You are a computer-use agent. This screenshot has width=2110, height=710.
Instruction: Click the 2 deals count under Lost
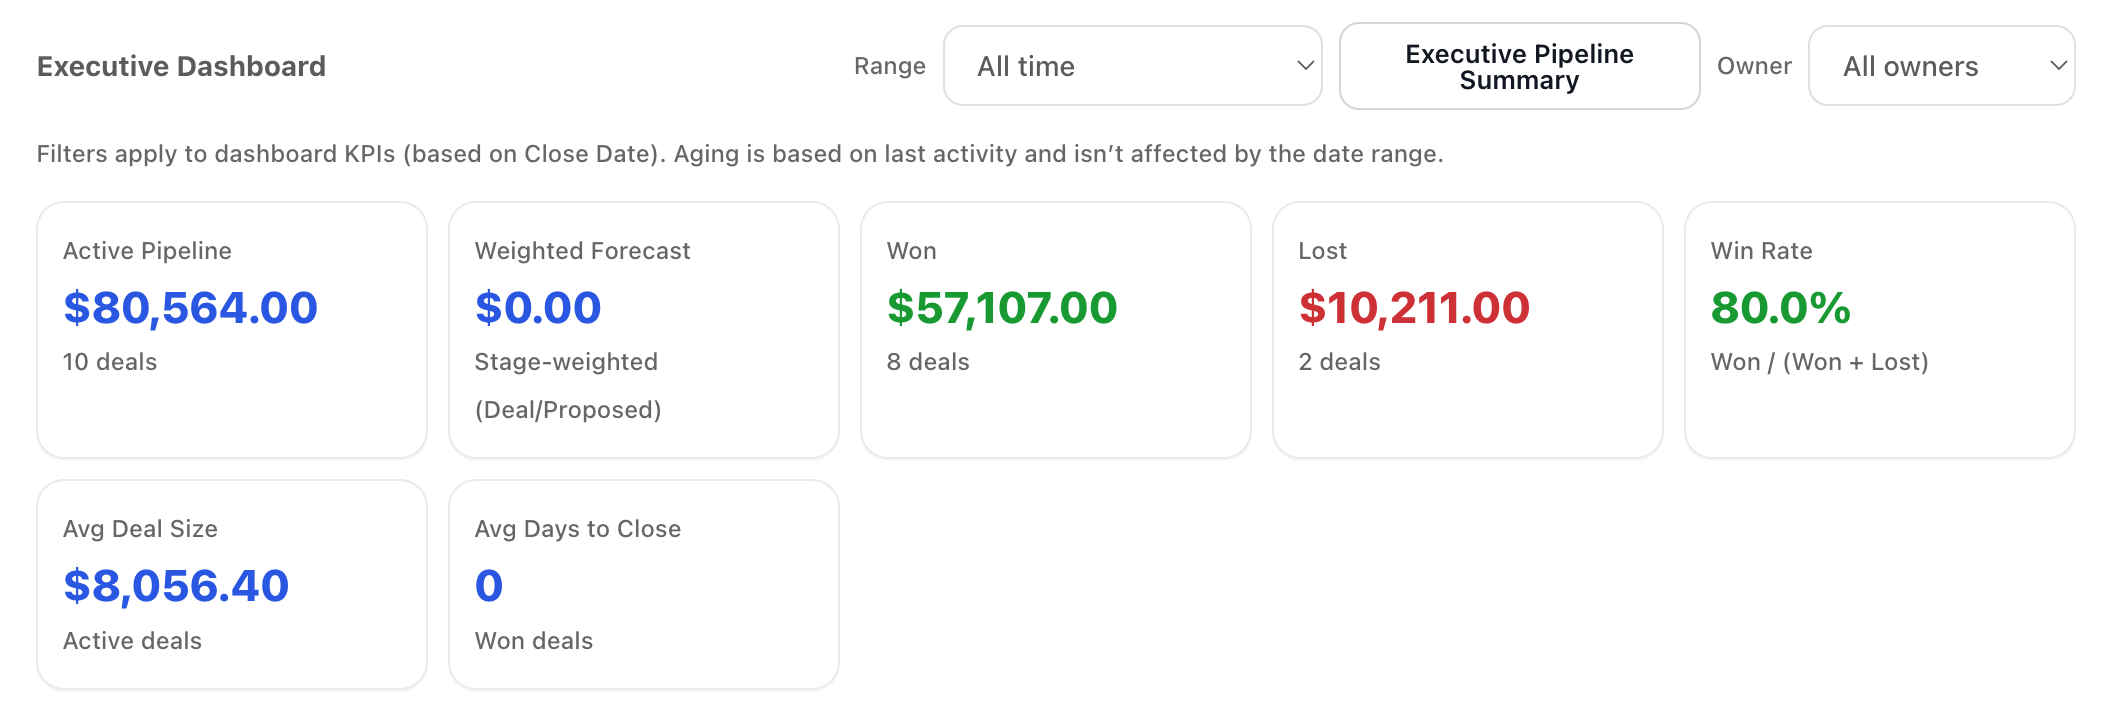[x=1339, y=362]
